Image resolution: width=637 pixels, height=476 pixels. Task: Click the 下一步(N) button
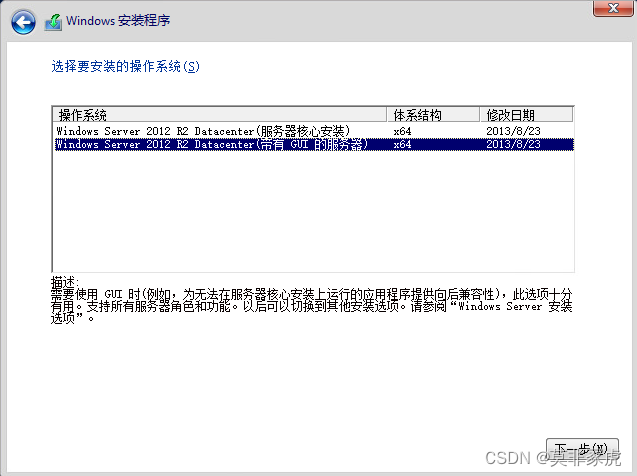[x=582, y=449]
